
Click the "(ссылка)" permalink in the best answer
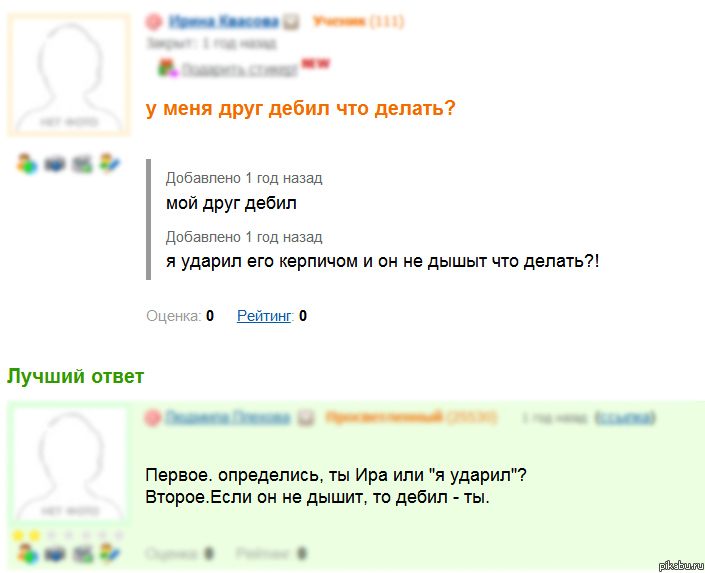coord(626,417)
